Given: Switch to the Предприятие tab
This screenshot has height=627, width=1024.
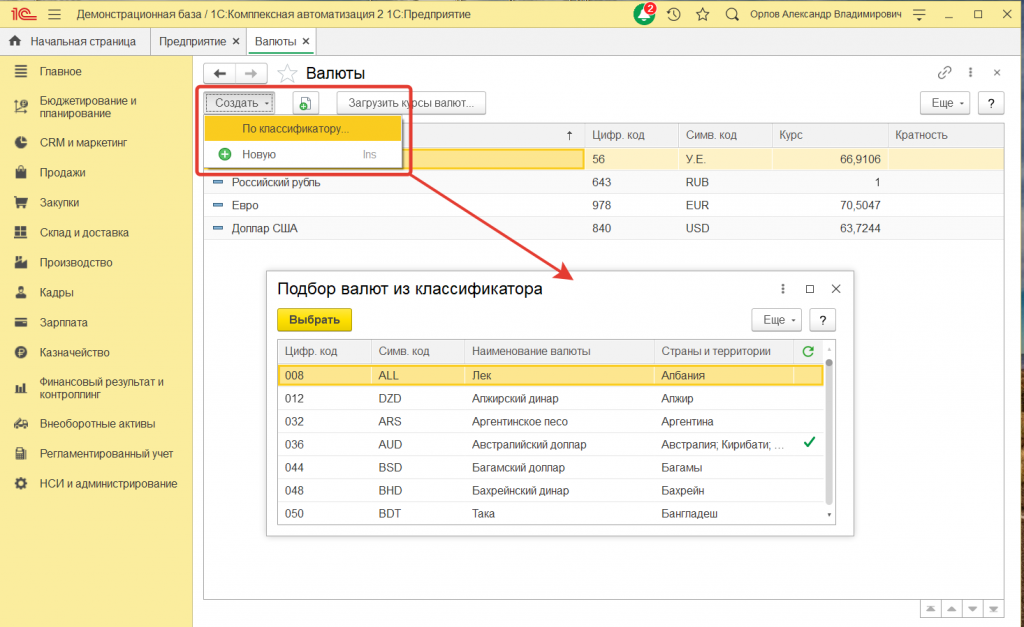Looking at the screenshot, I should [x=193, y=42].
